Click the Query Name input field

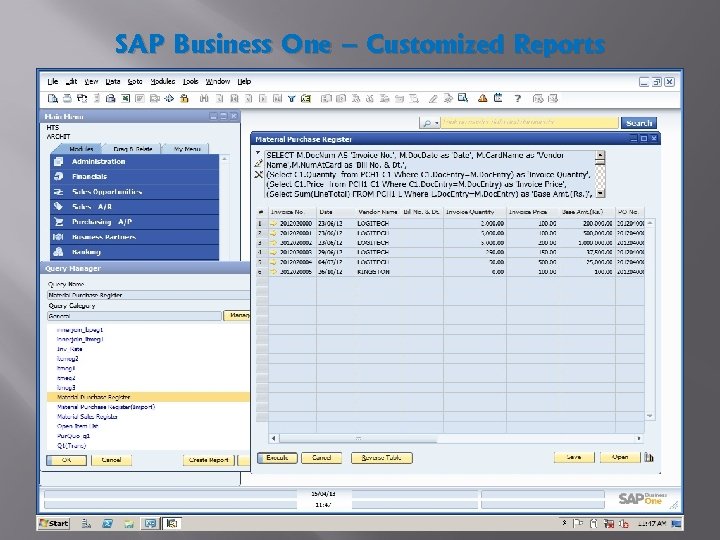(148, 295)
